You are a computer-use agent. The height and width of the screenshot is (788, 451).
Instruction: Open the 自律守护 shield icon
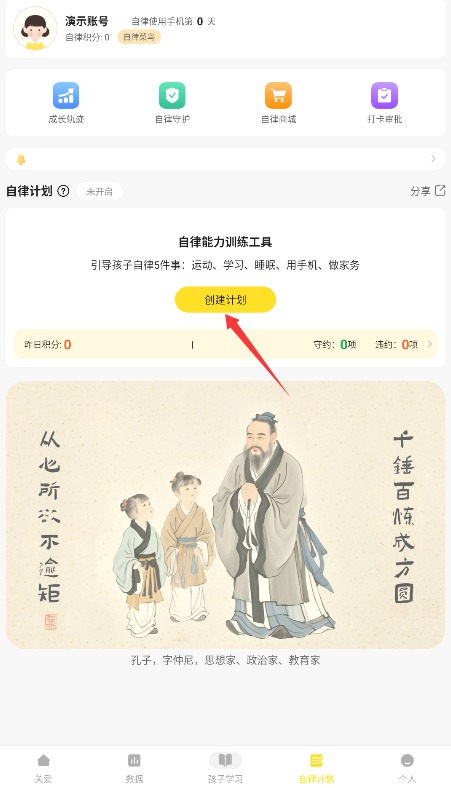(172, 95)
